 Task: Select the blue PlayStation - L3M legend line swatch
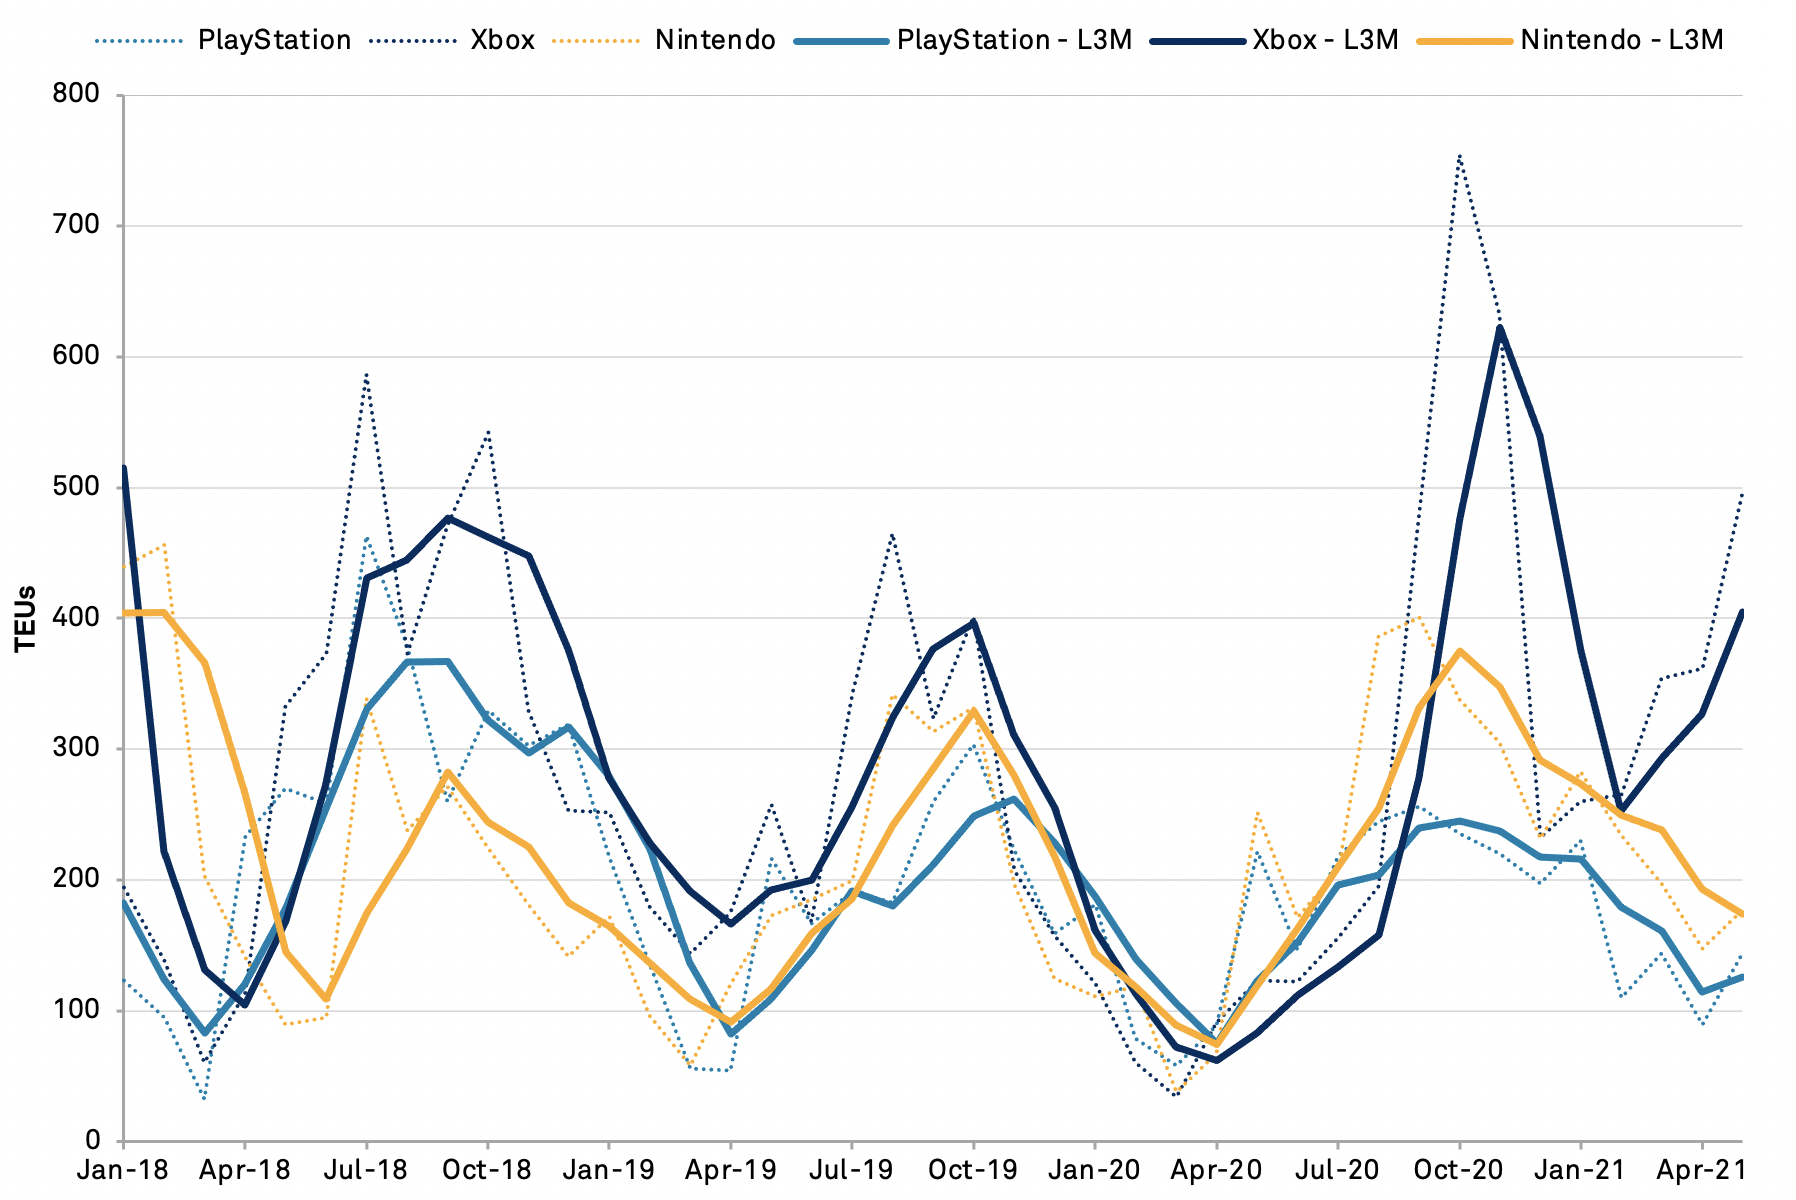[841, 40]
